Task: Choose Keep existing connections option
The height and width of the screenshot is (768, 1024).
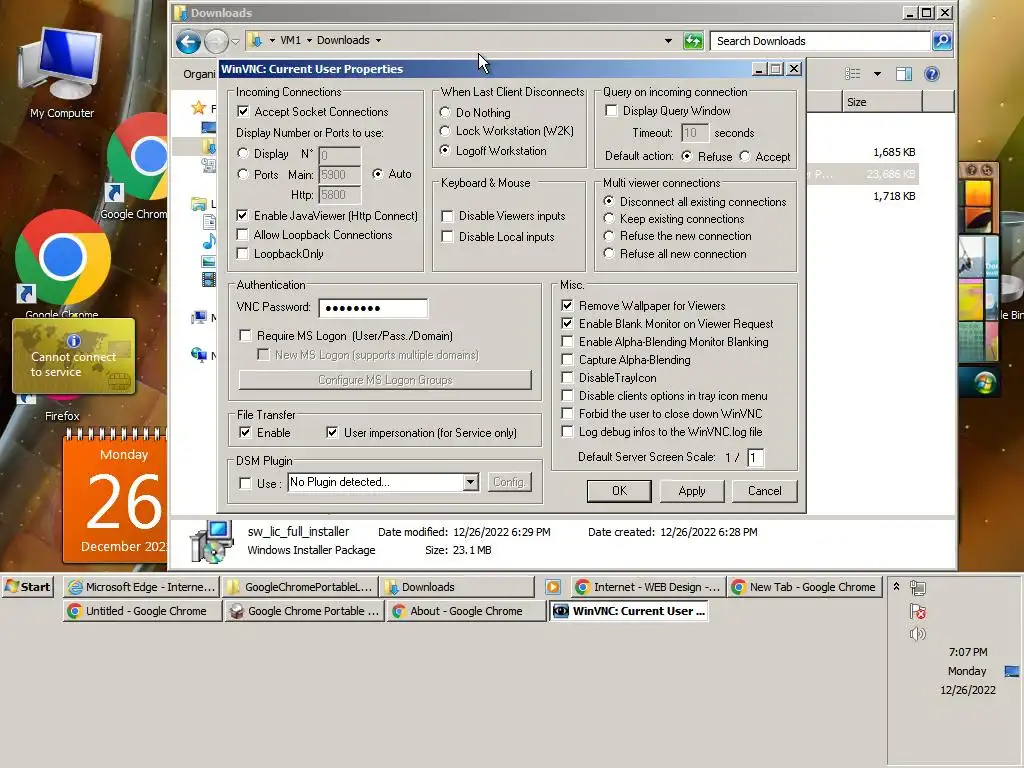Action: 609,219
